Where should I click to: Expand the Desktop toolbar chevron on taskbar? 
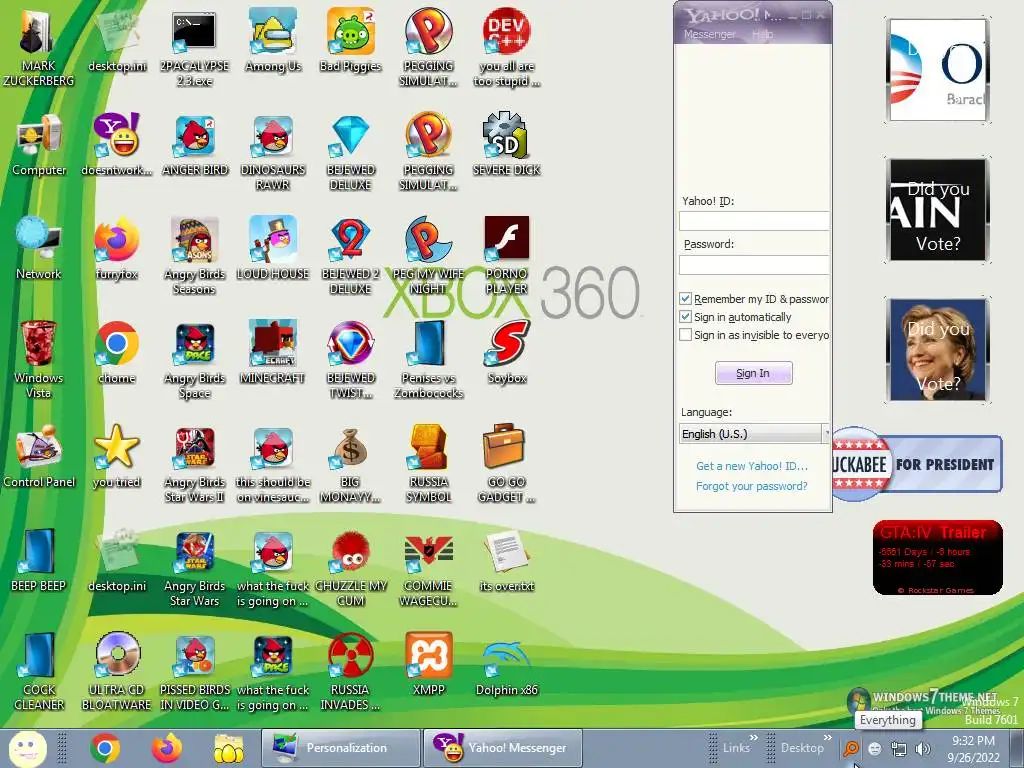coord(828,738)
